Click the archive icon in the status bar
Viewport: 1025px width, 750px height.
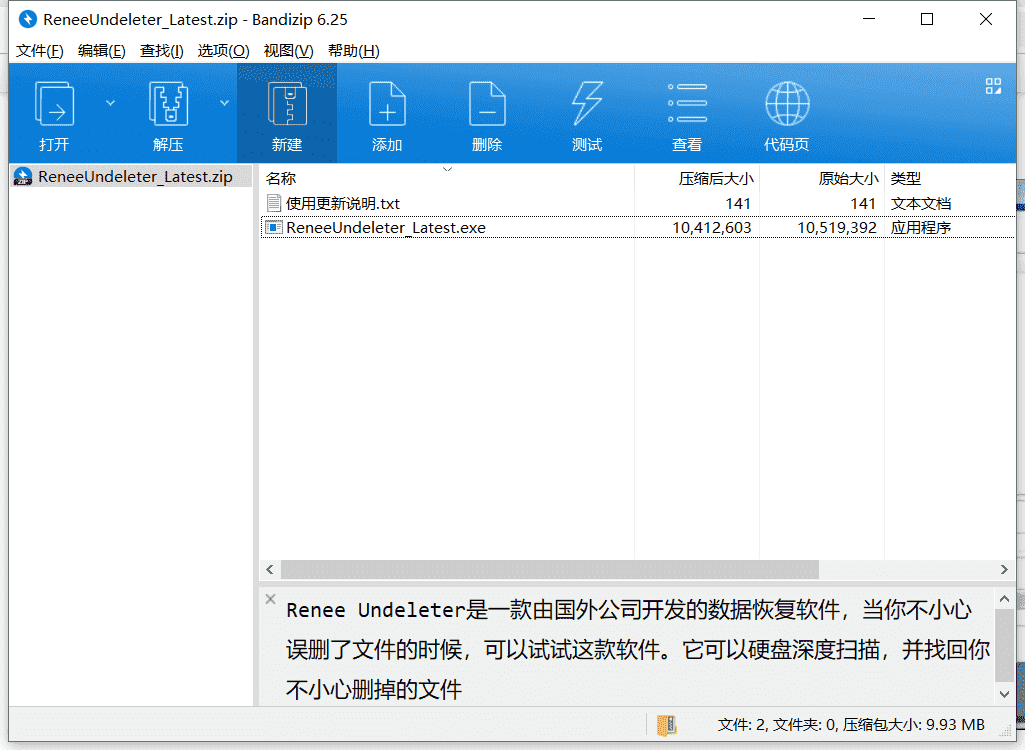point(667,725)
